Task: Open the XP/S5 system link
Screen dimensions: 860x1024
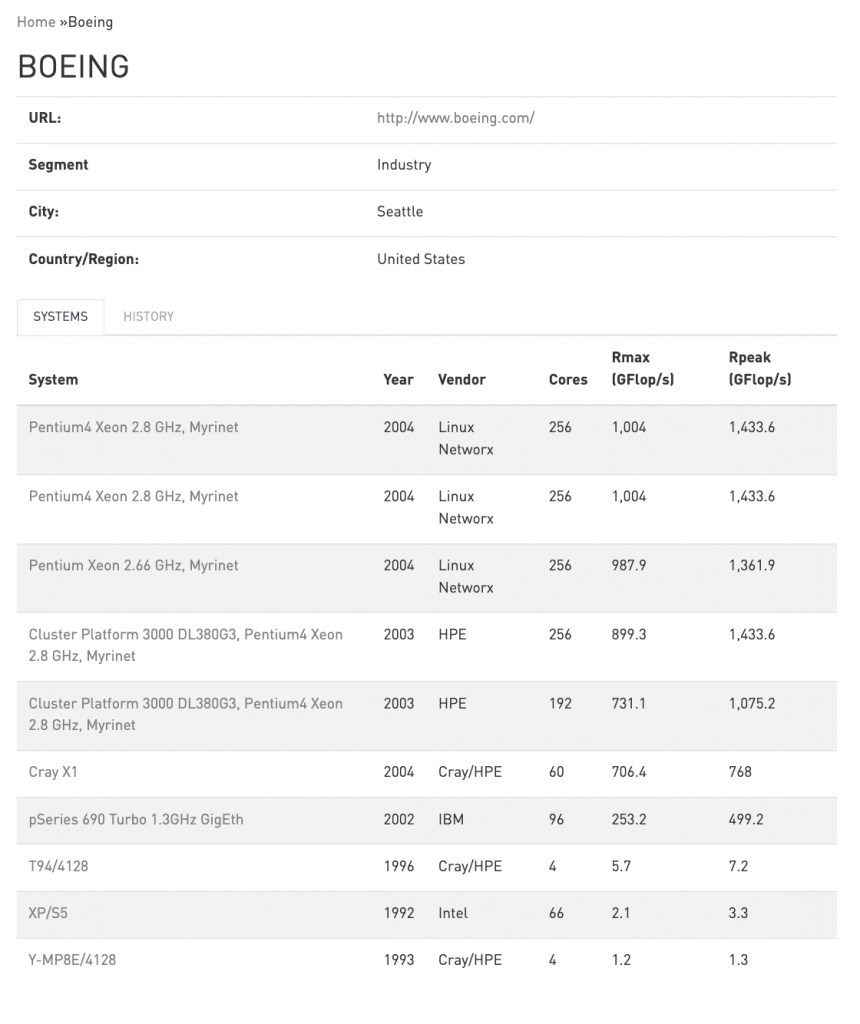Action: pyautogui.click(x=48, y=913)
